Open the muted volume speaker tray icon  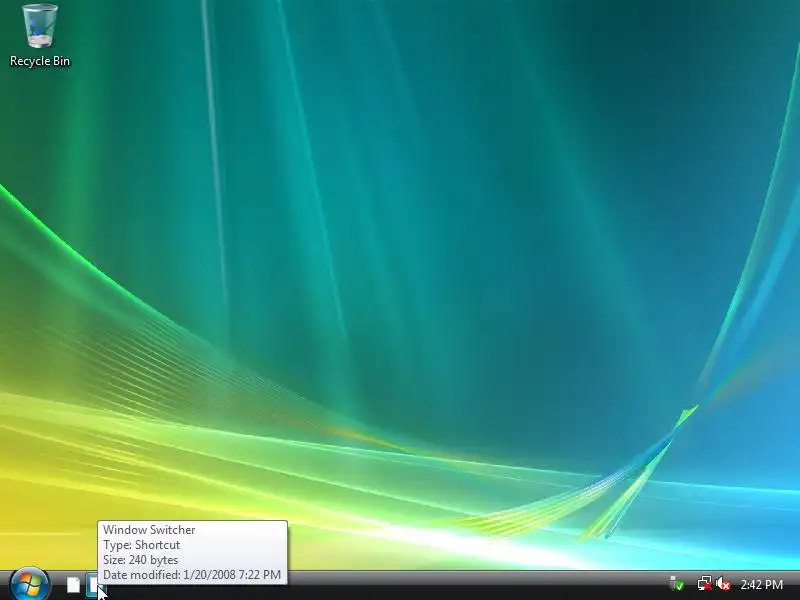(723, 584)
